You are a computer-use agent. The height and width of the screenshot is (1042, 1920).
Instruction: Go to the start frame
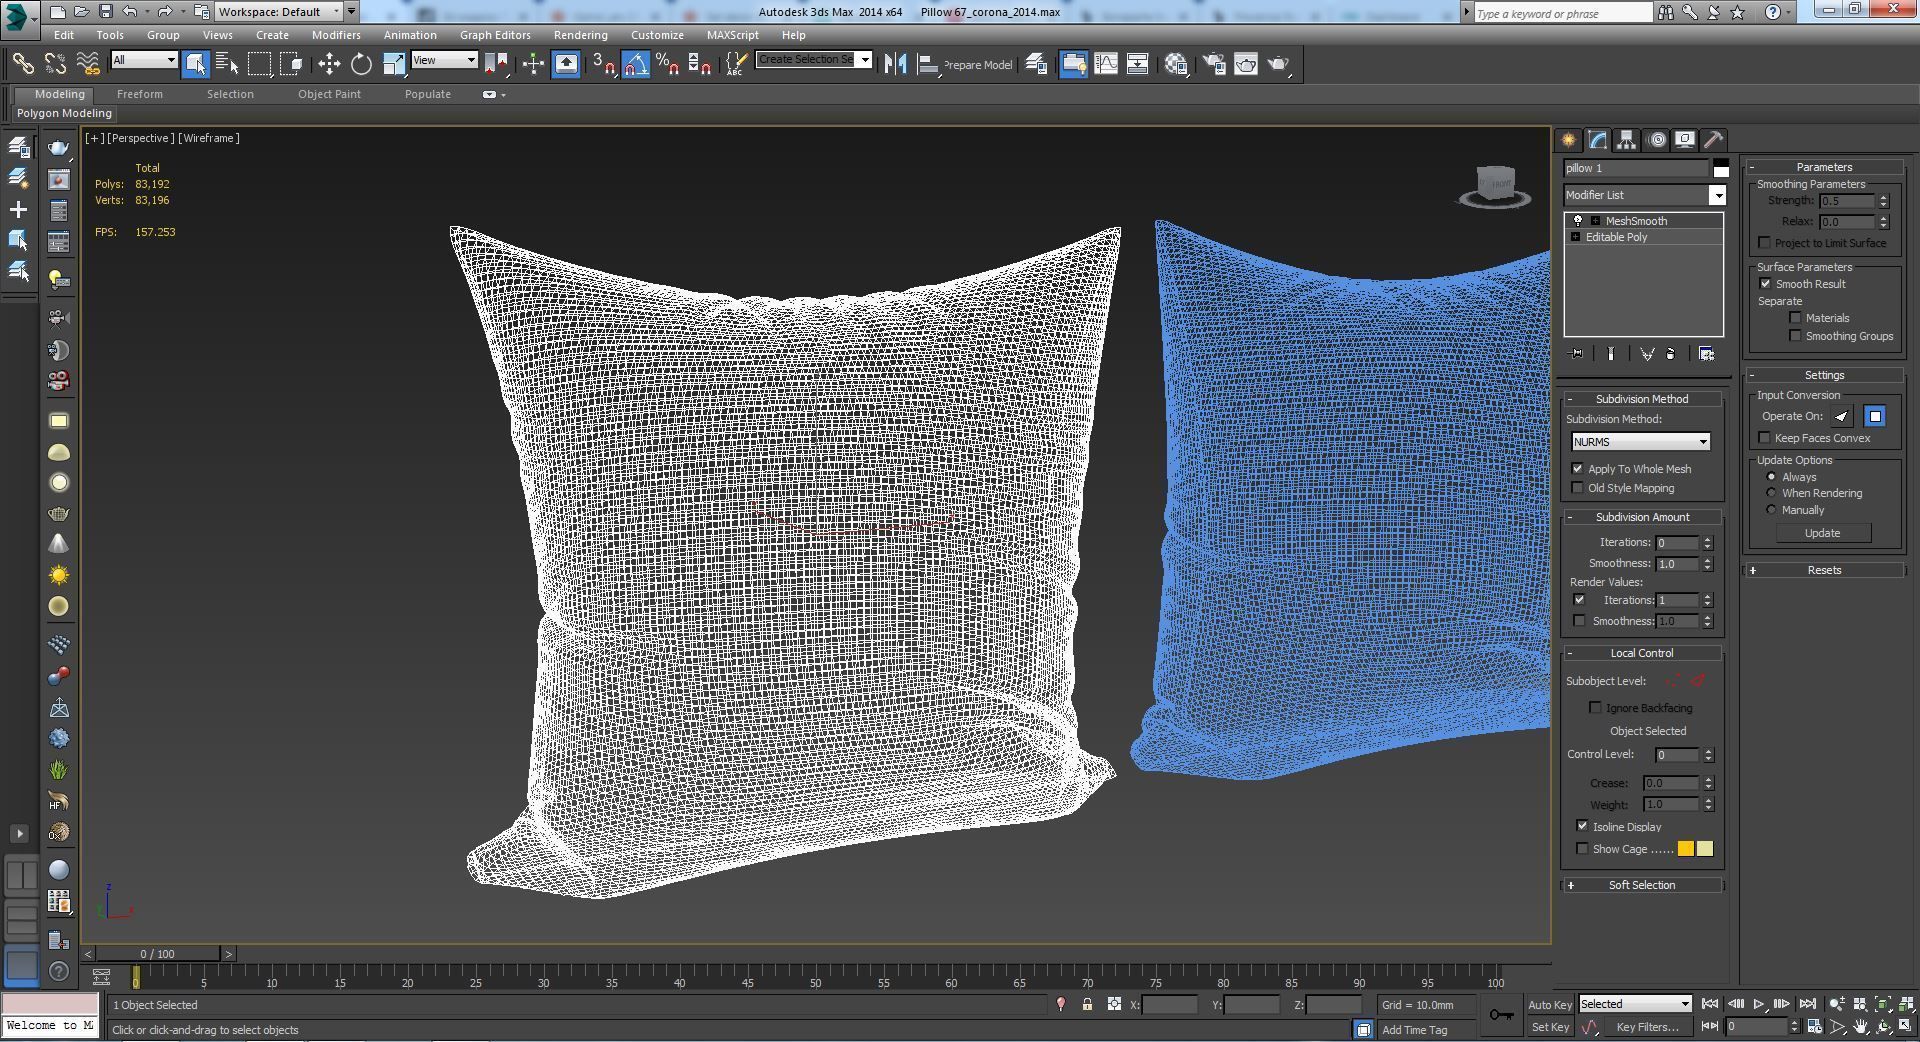point(1710,1004)
